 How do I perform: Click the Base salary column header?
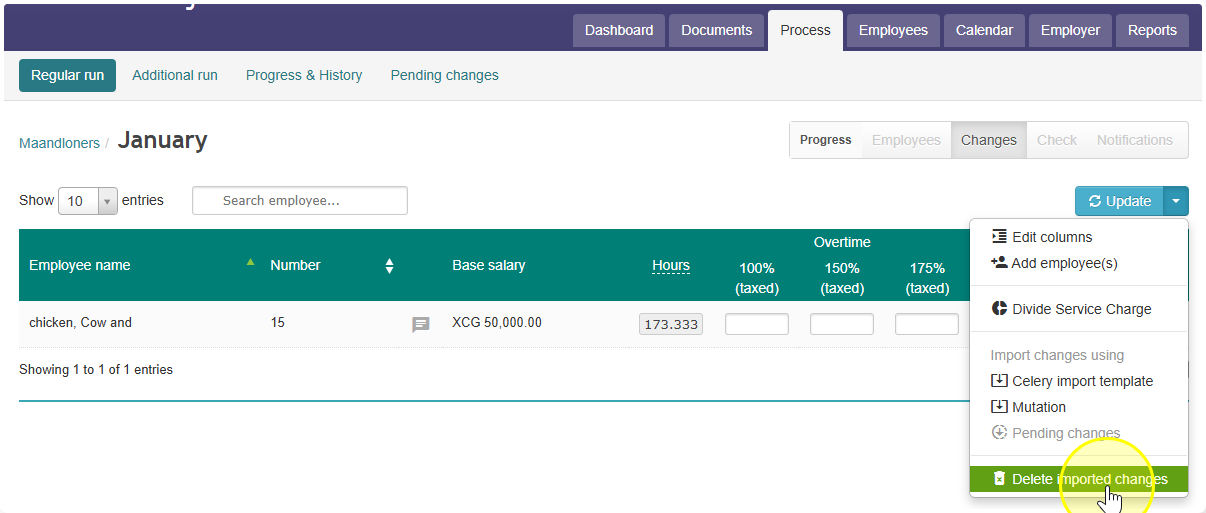coord(488,265)
